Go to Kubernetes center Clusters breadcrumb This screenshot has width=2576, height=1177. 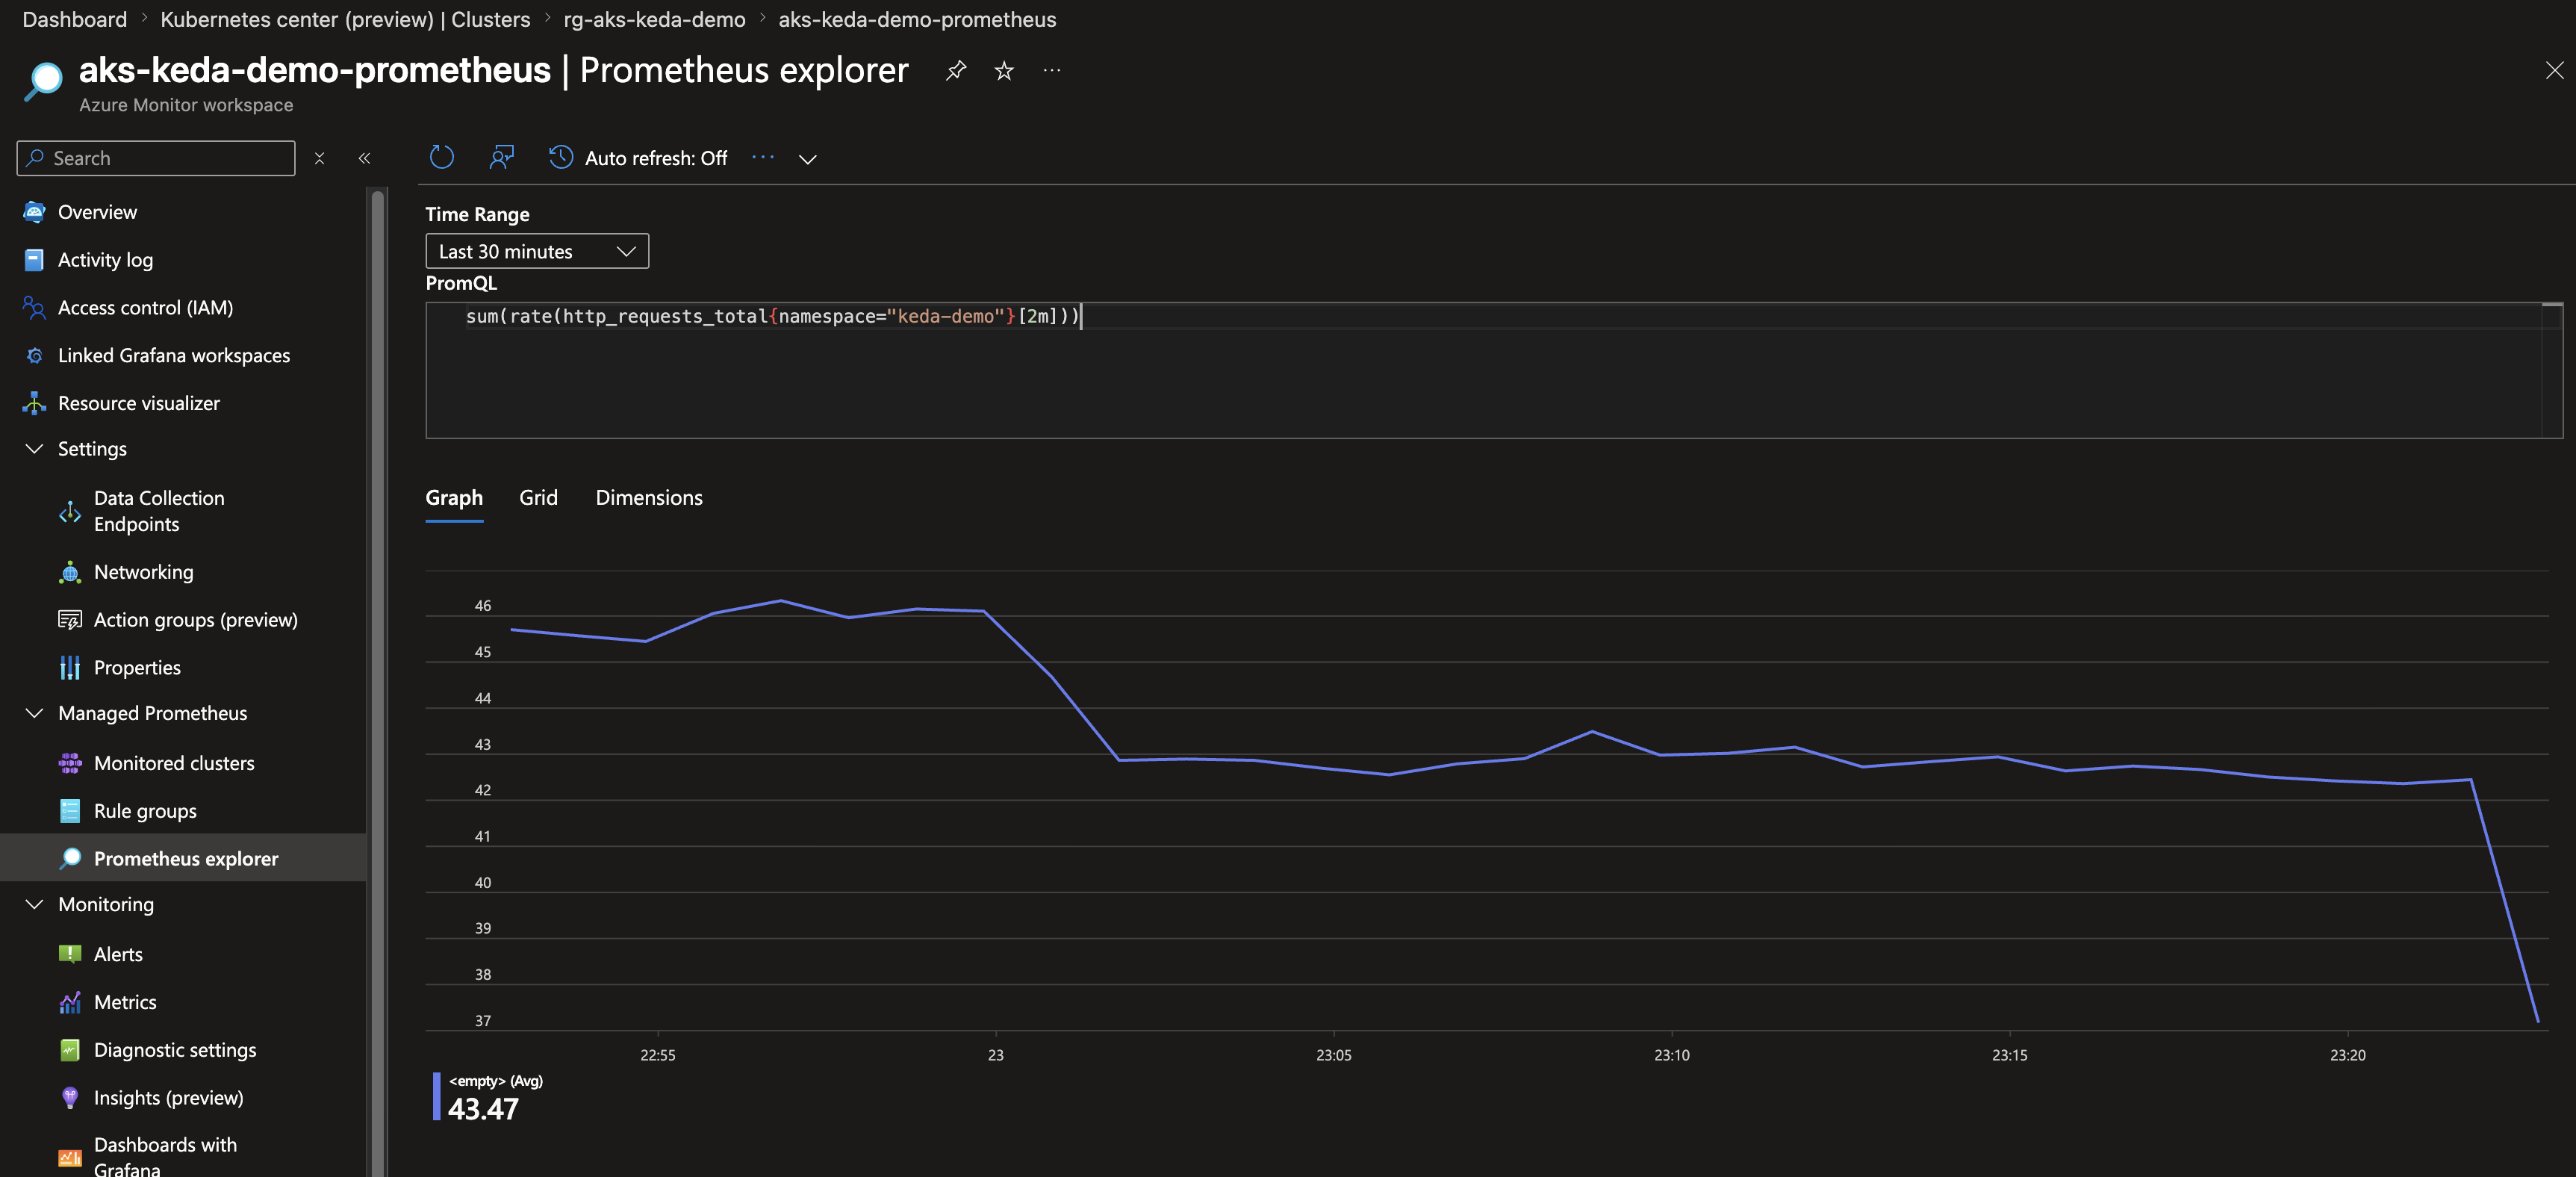[x=345, y=19]
